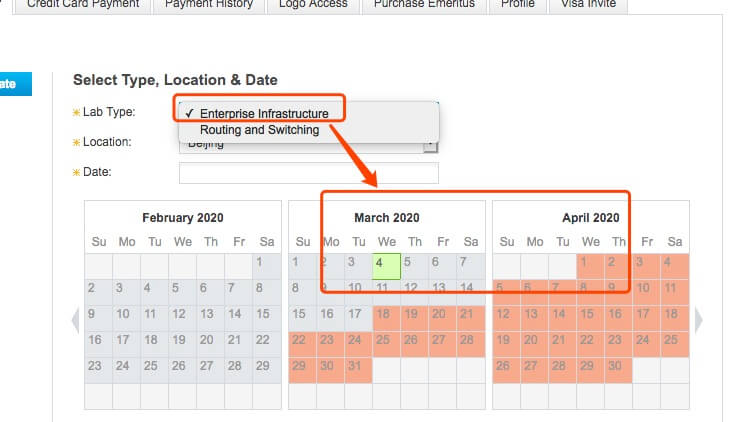Choose April 30 date cell
This screenshot has width=731, height=422.
[x=618, y=366]
